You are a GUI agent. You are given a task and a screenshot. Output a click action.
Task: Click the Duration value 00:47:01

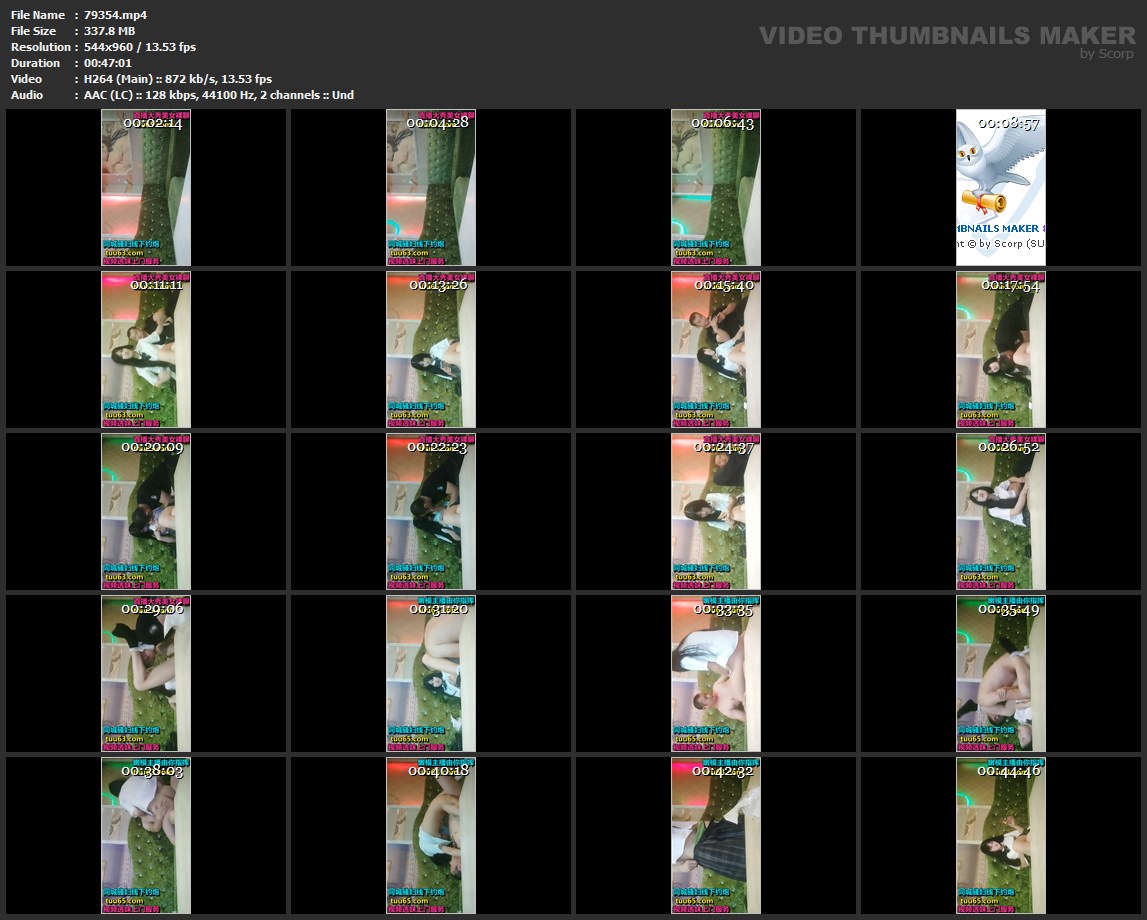(x=108, y=63)
